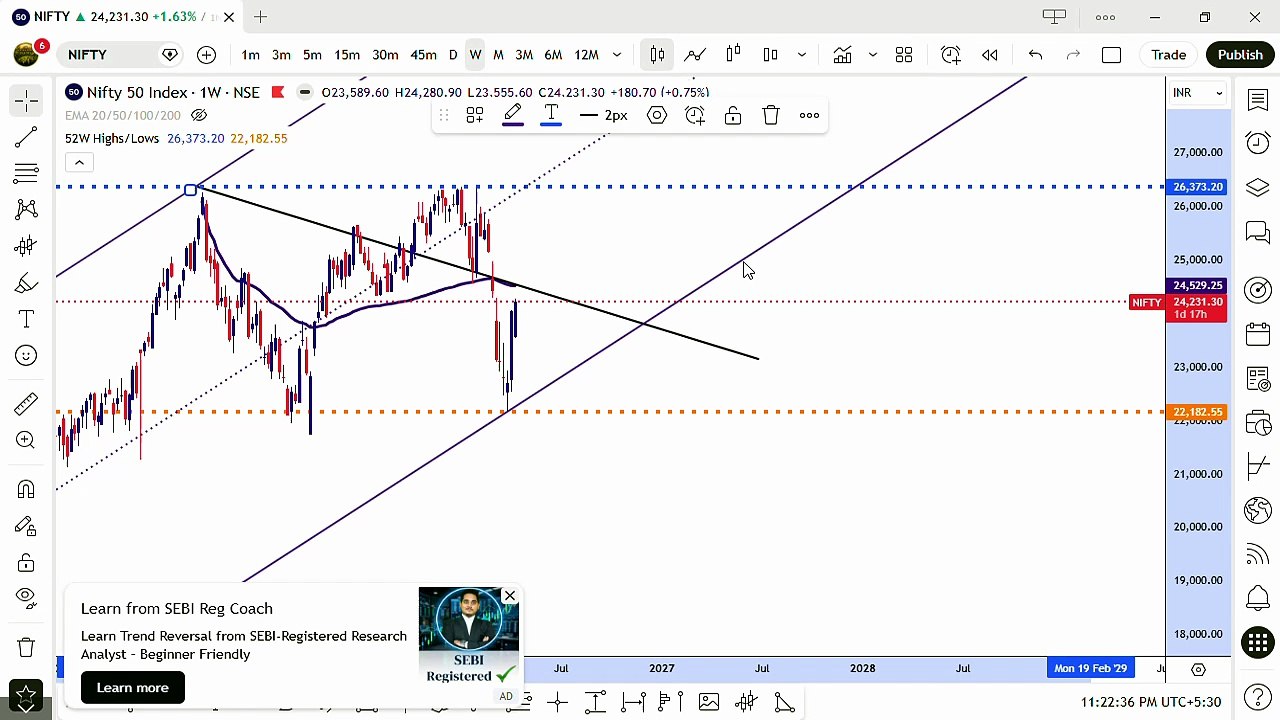Screen dimensions: 1280x720
Task: Create a price alert from the top toolbar
Action: click(x=951, y=55)
